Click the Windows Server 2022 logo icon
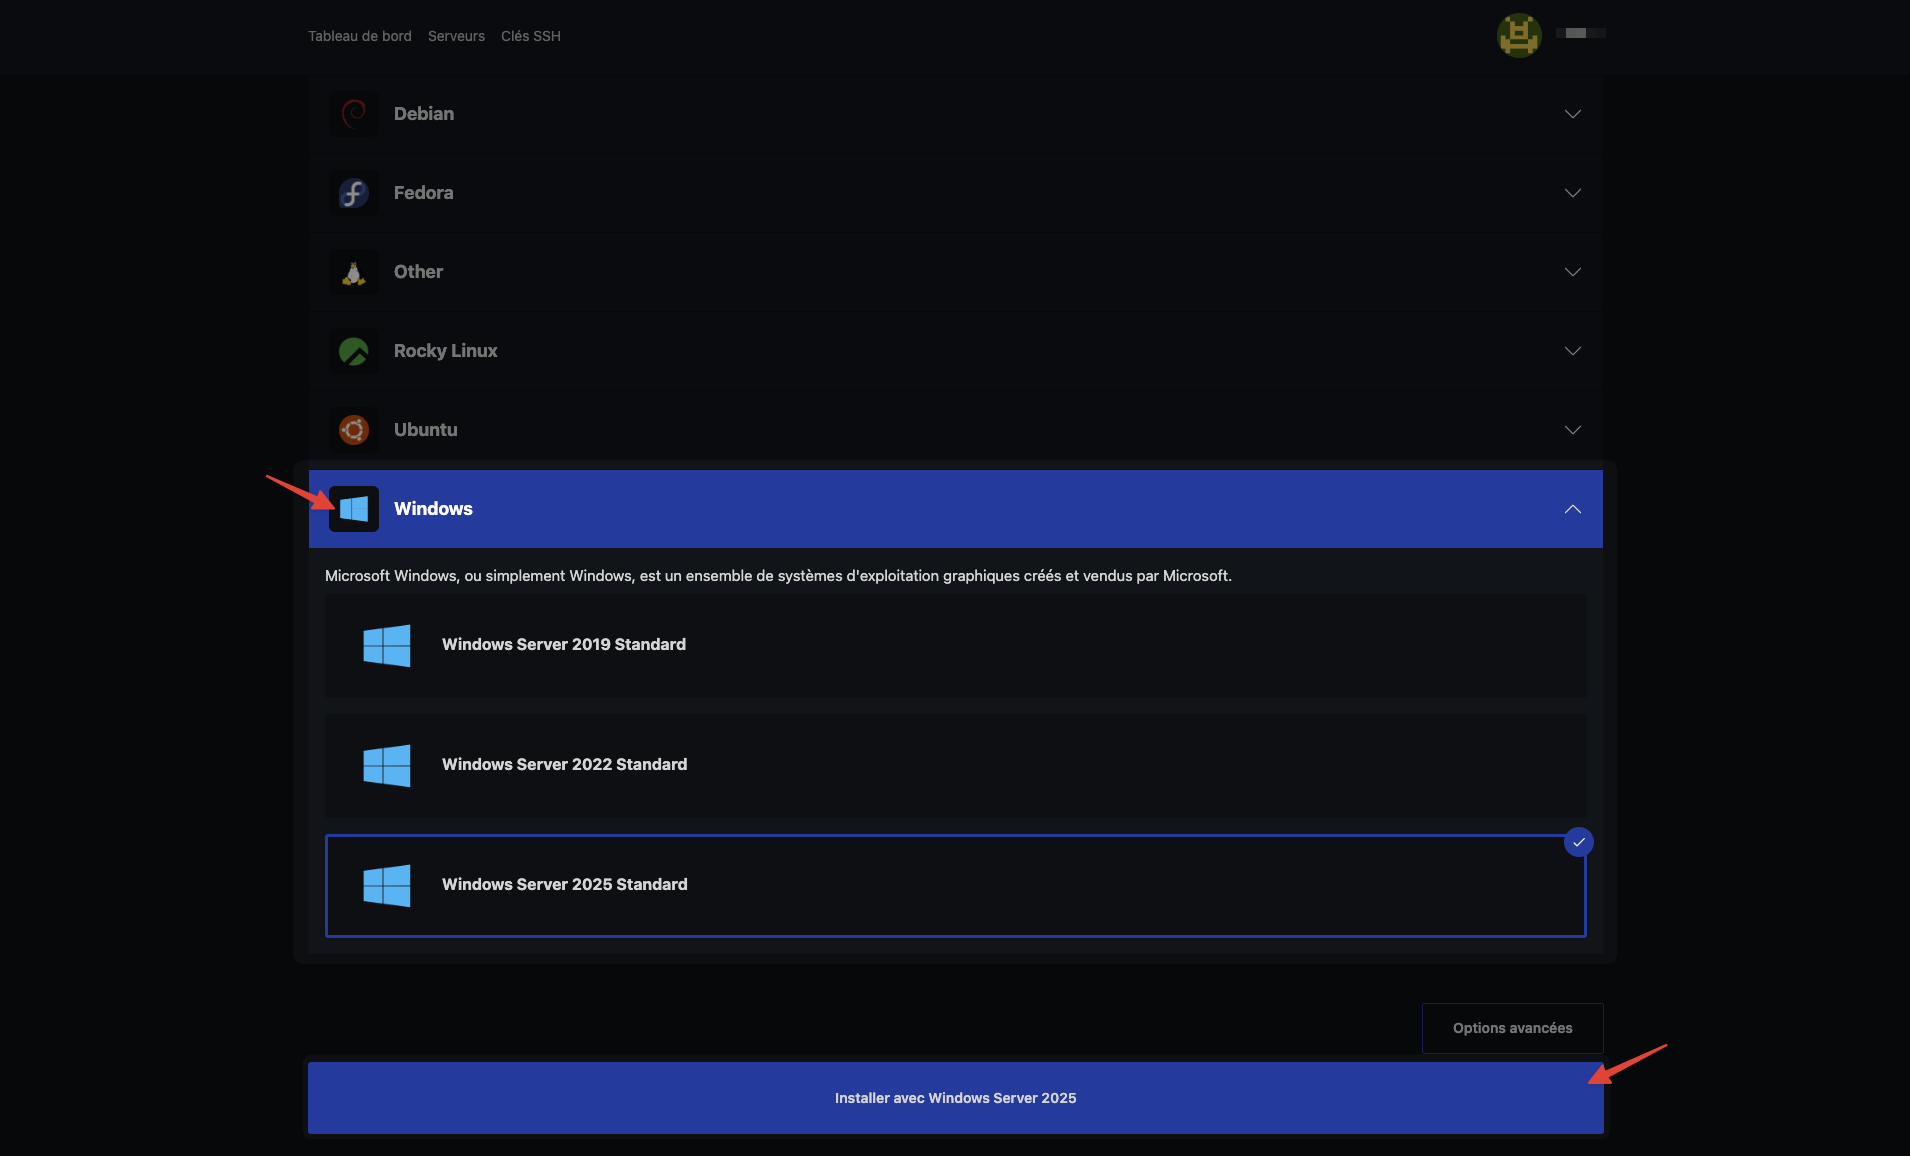 387,765
